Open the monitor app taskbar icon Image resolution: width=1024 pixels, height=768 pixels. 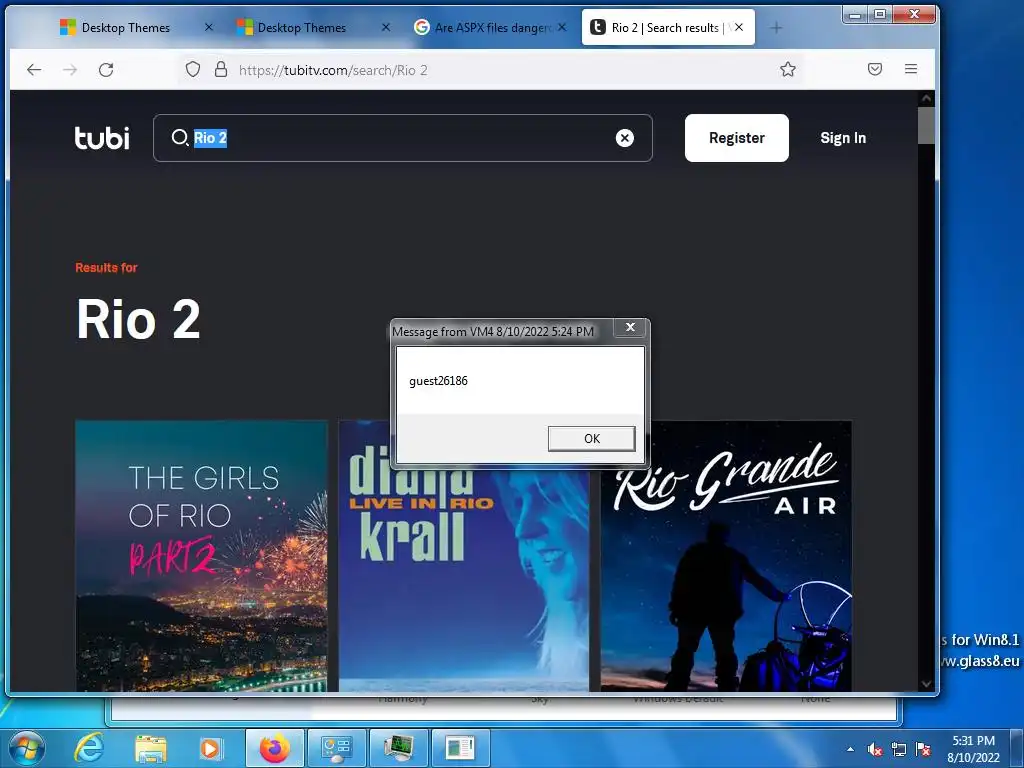pyautogui.click(x=398, y=748)
